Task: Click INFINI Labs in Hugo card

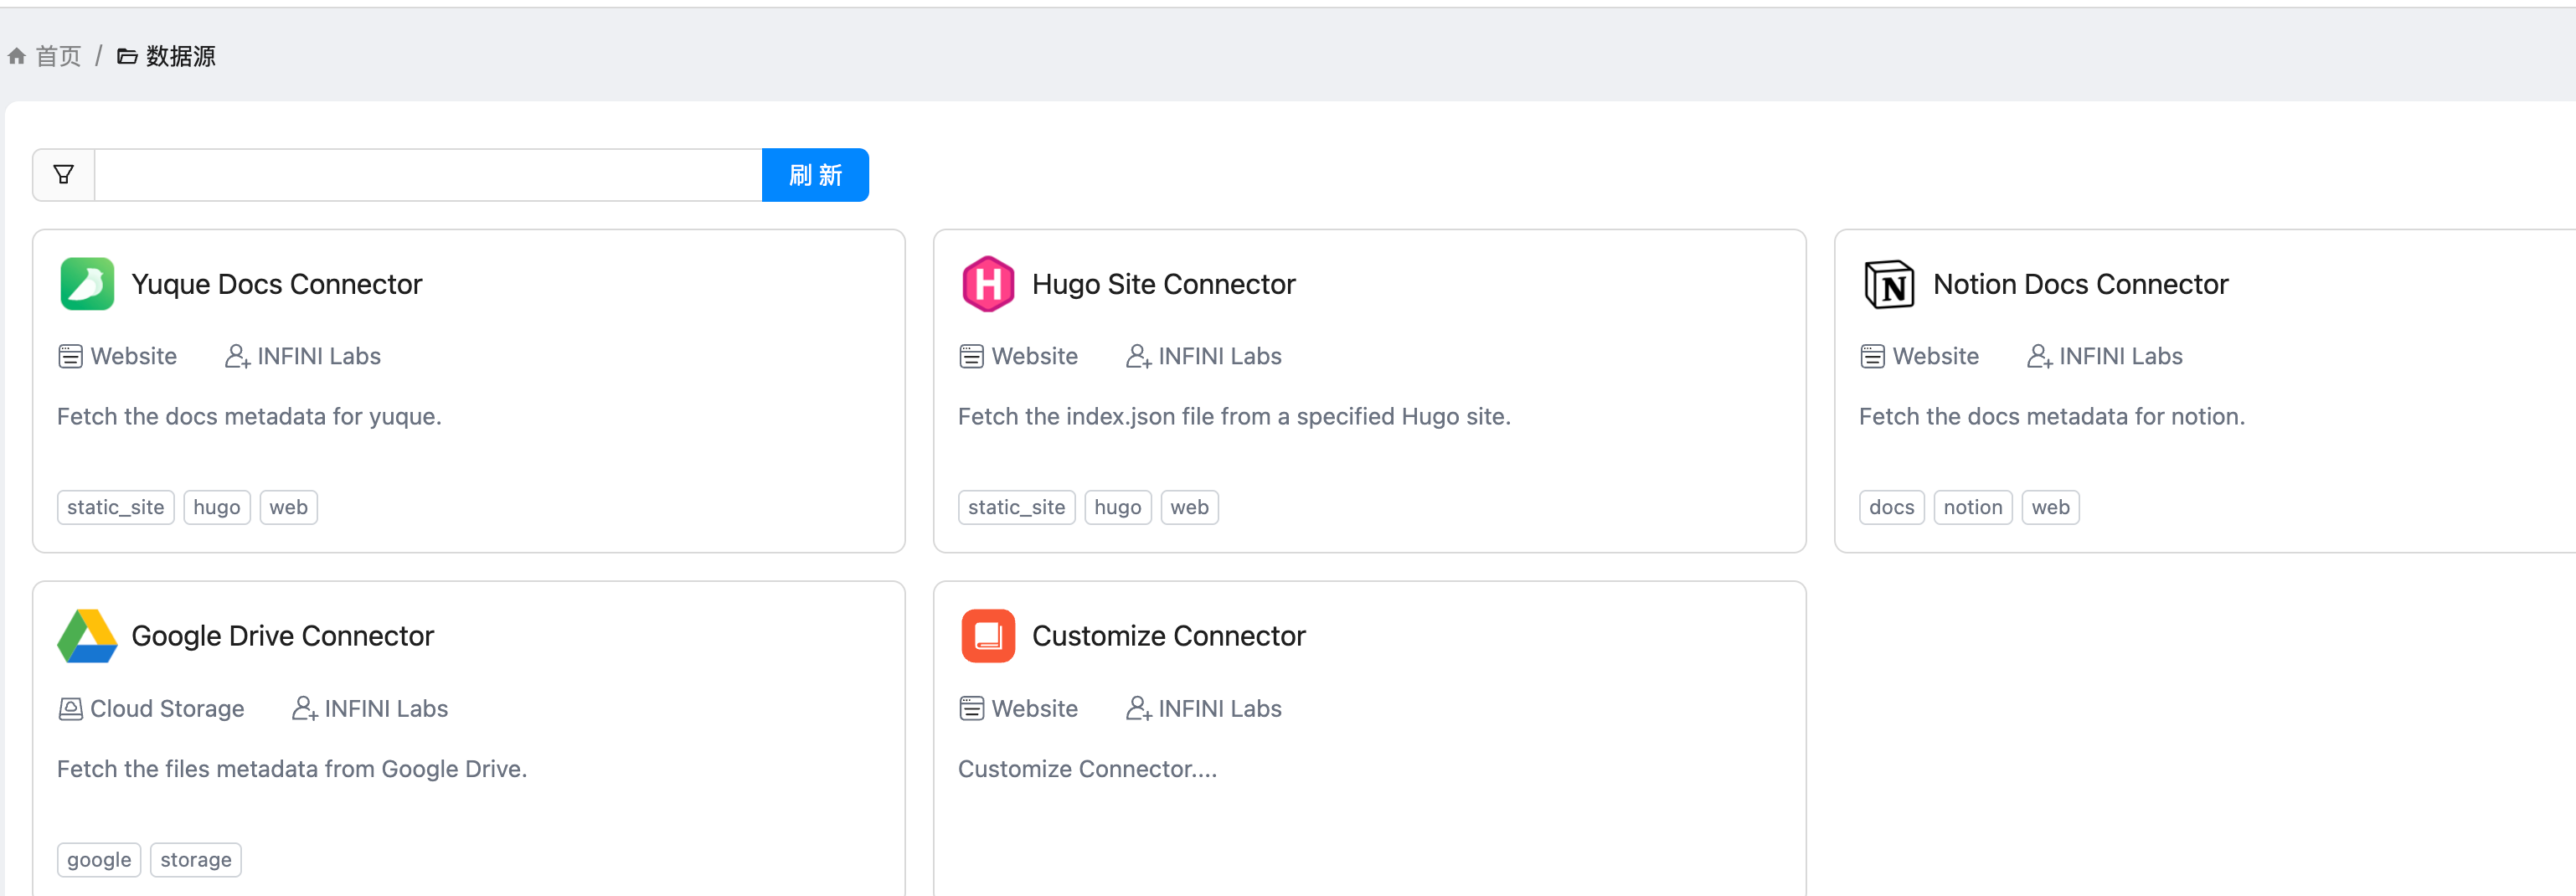Action: (x=1220, y=356)
